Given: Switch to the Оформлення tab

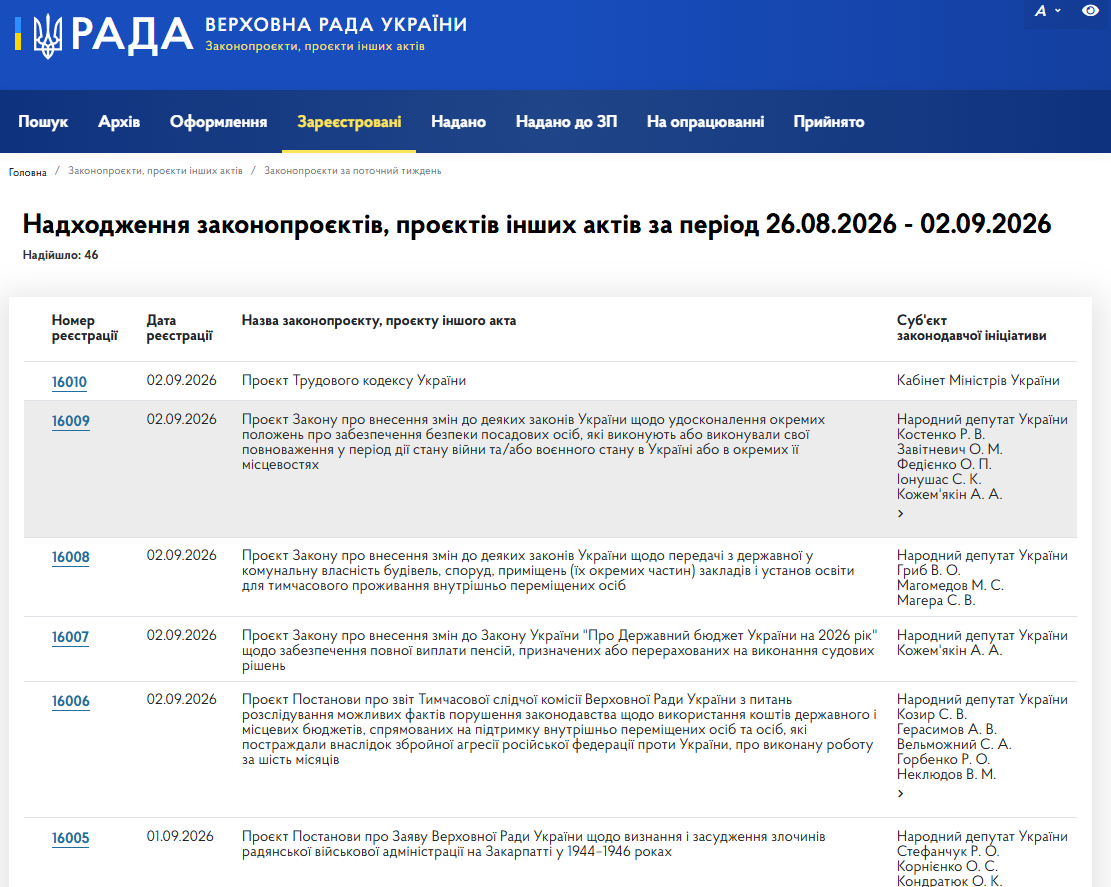Looking at the screenshot, I should (218, 122).
